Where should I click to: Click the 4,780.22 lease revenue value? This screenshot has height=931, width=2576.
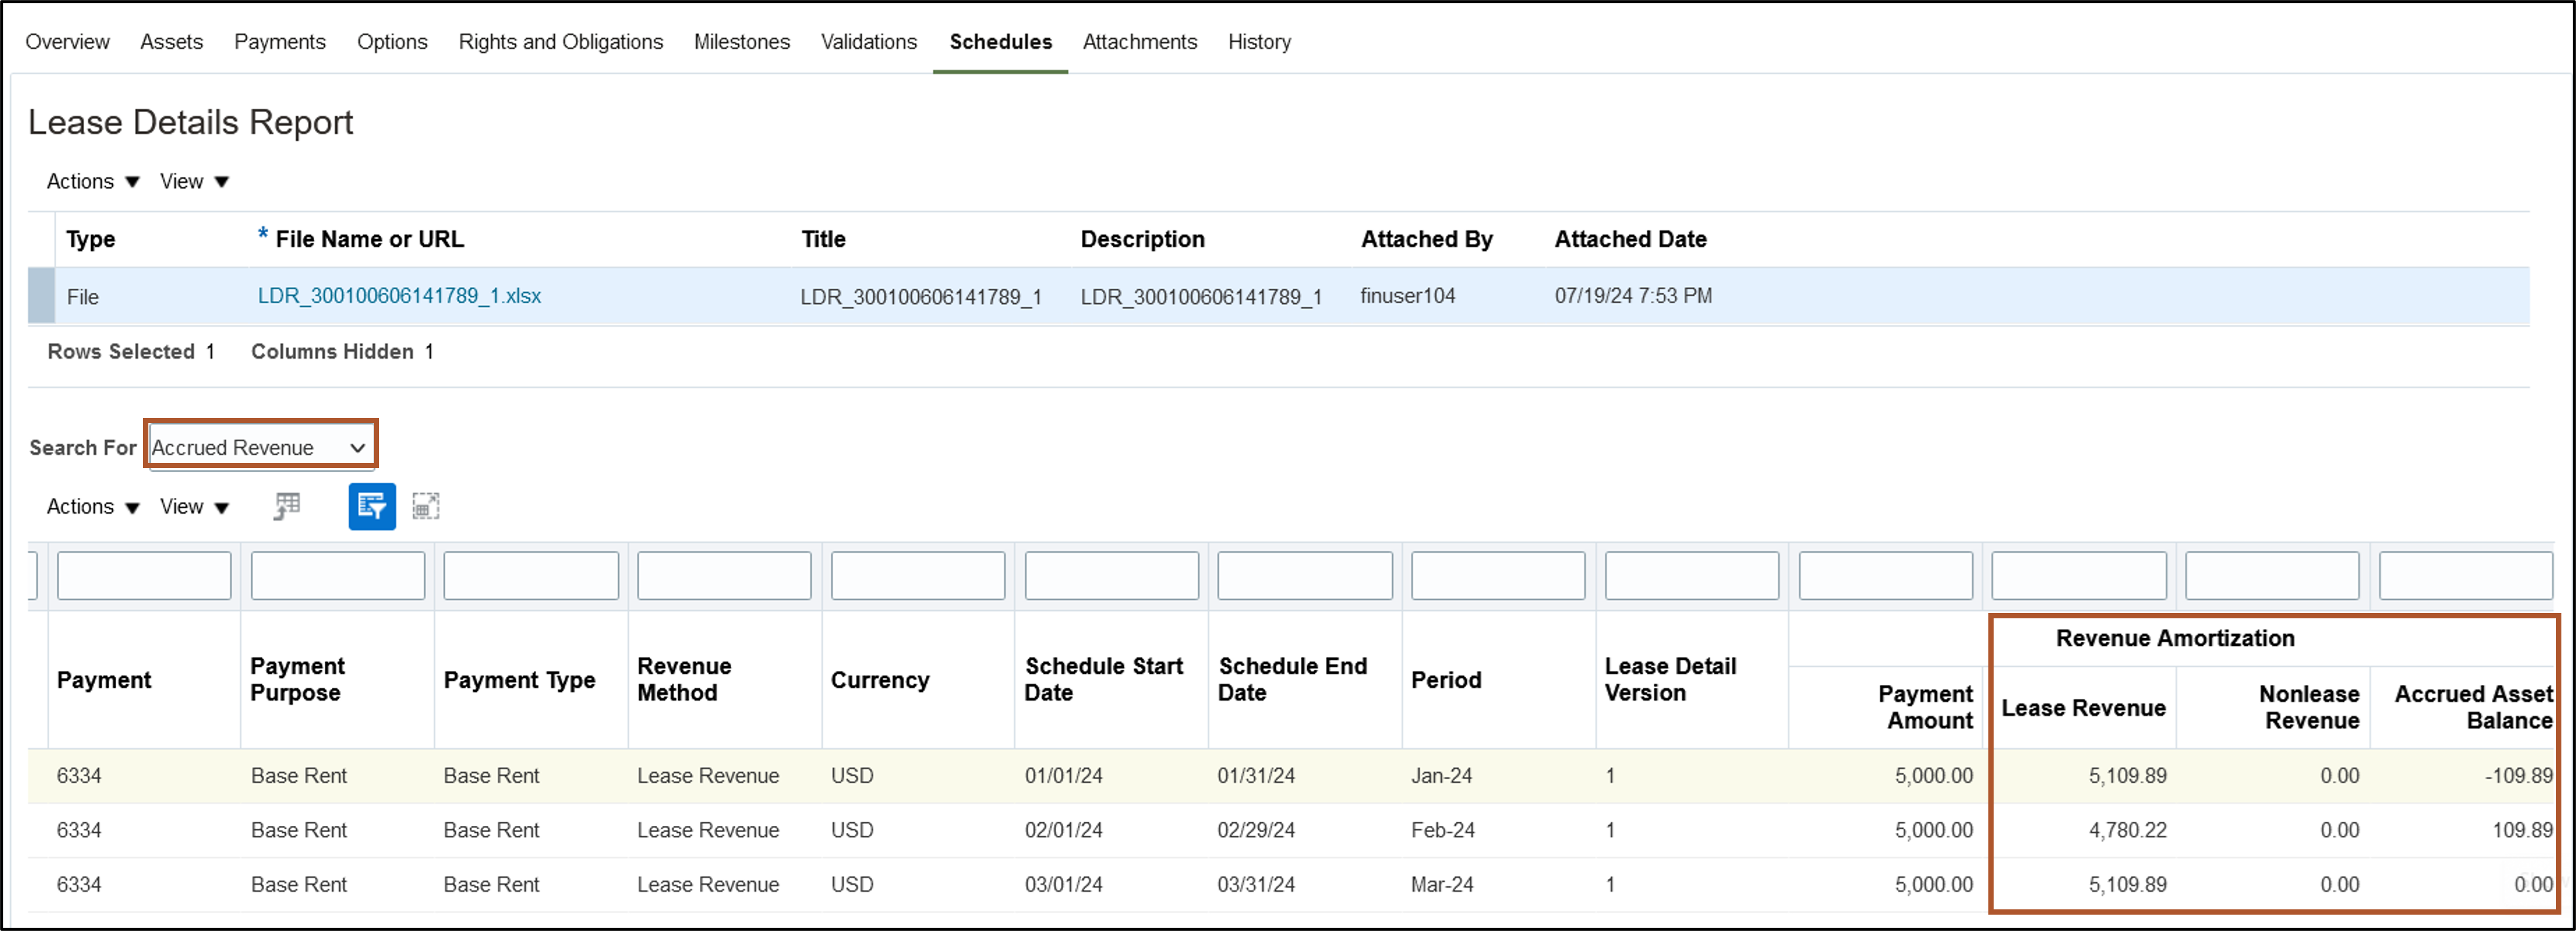coord(2127,830)
